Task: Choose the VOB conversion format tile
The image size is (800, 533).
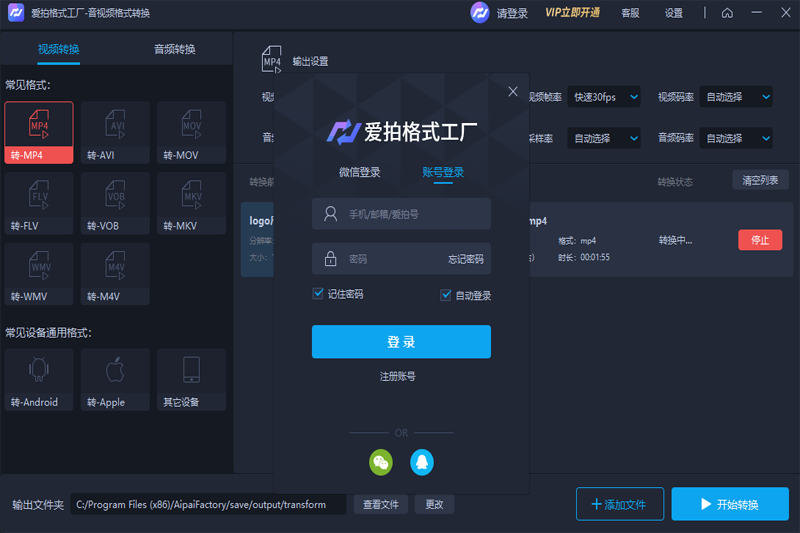Action: click(115, 203)
